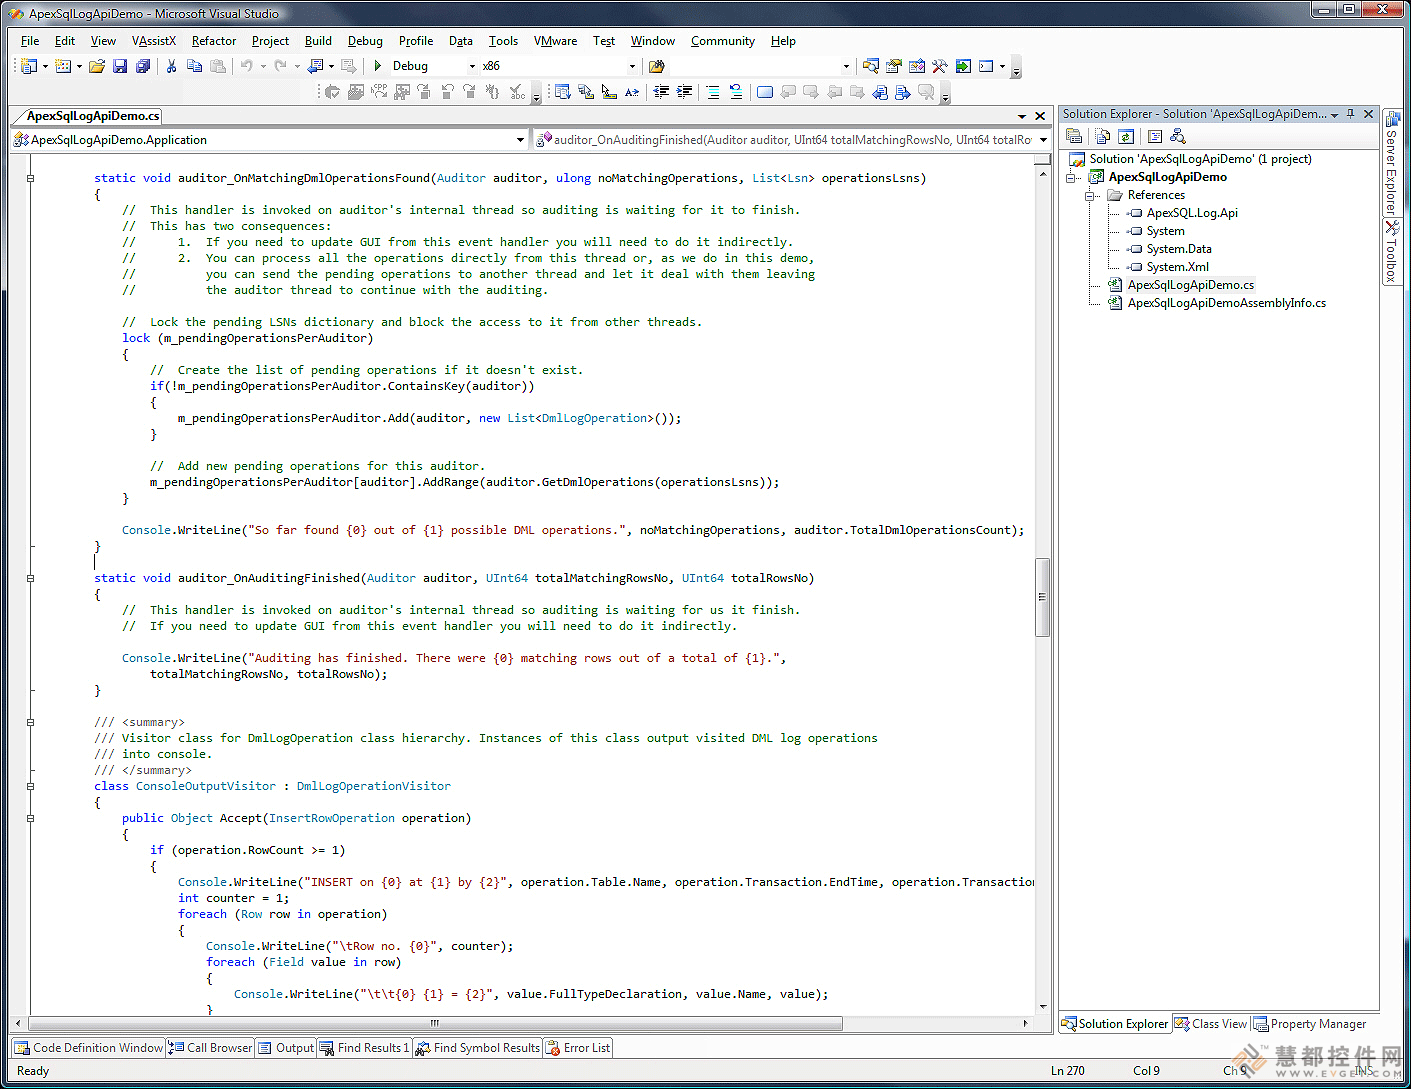The image size is (1411, 1089).
Task: Open the ApexSqlLogApiDemo.Application types dropdown
Action: click(x=520, y=140)
